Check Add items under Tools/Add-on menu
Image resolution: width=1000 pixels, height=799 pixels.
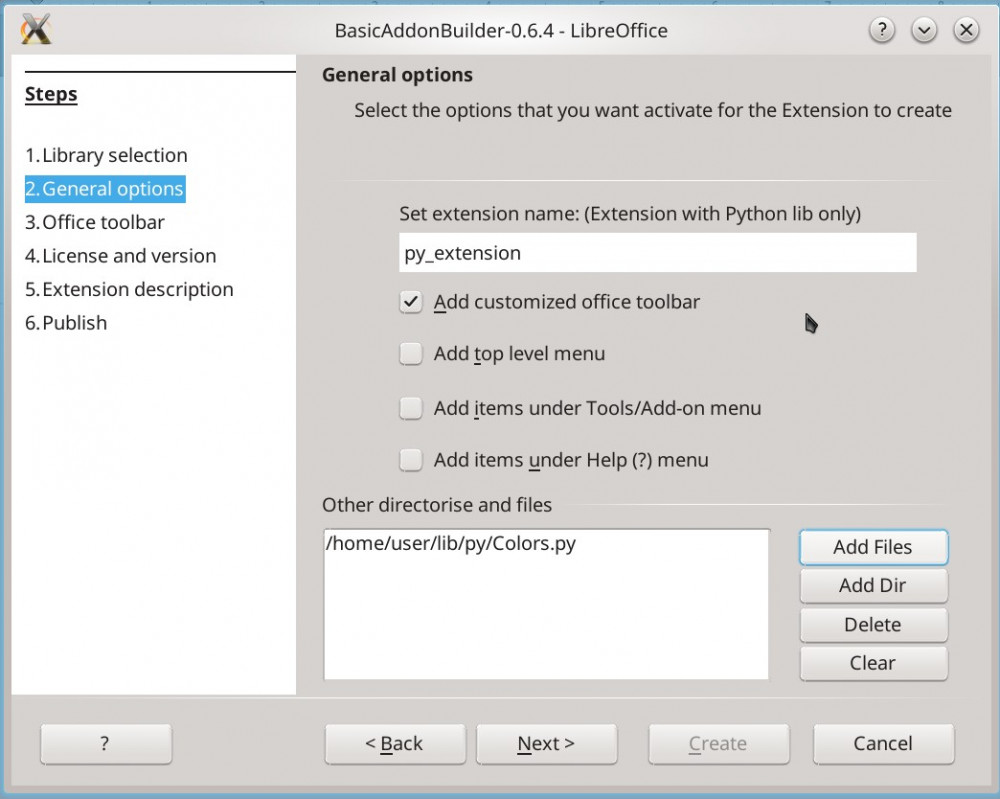[411, 408]
